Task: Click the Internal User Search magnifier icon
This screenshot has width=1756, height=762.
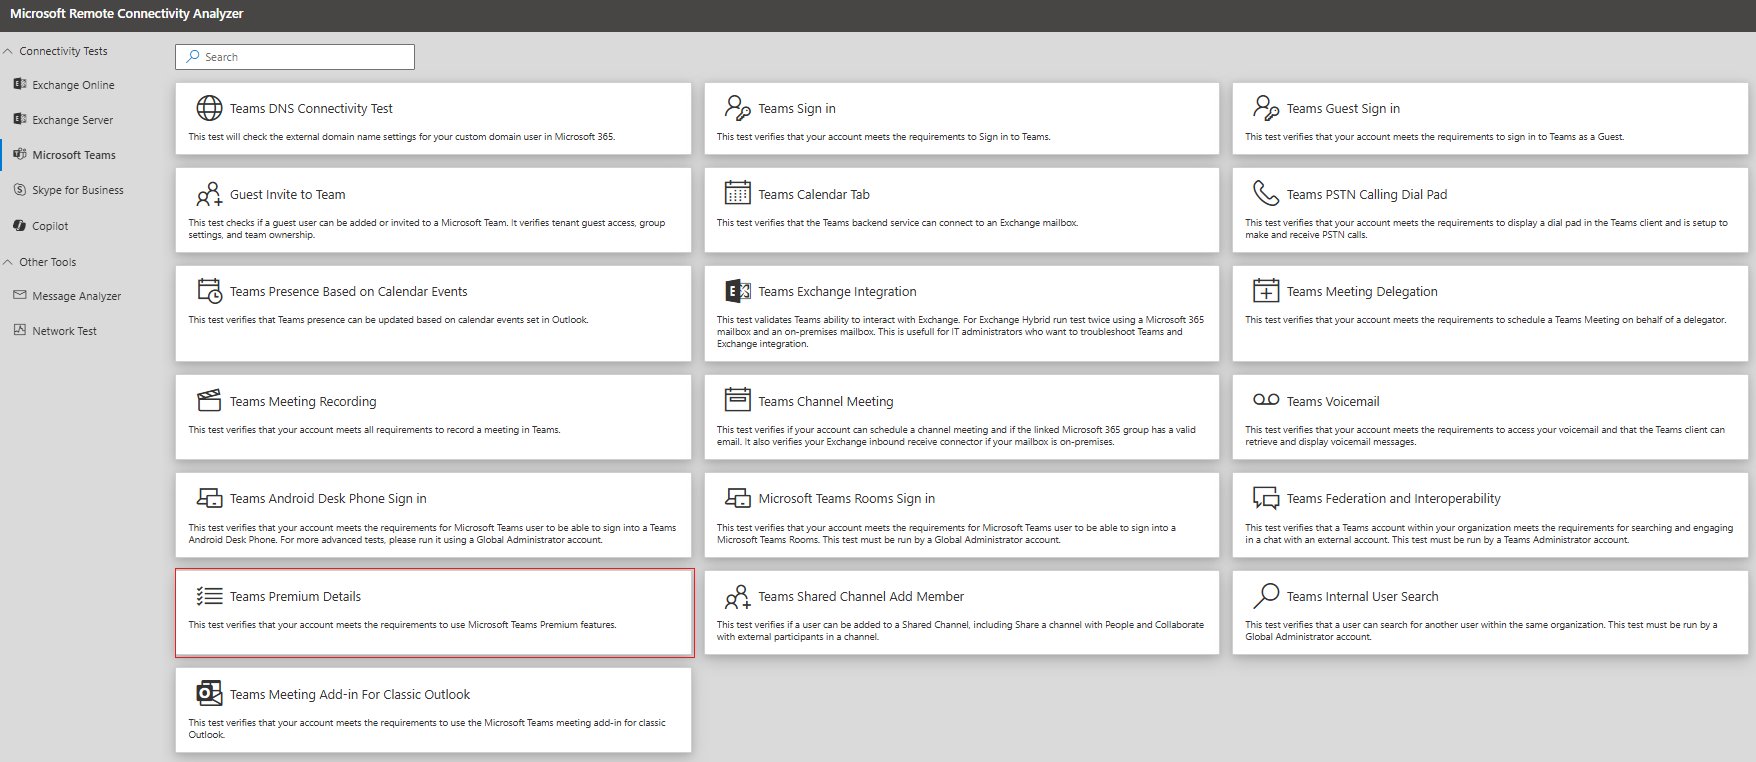Action: [1266, 596]
